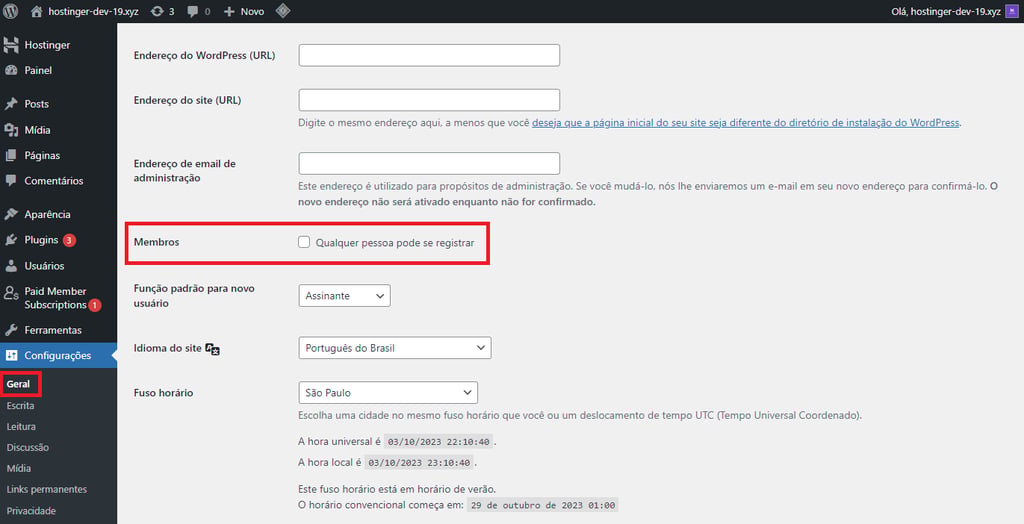Click the Páginas icon
The height and width of the screenshot is (524, 1024).
click(11, 155)
